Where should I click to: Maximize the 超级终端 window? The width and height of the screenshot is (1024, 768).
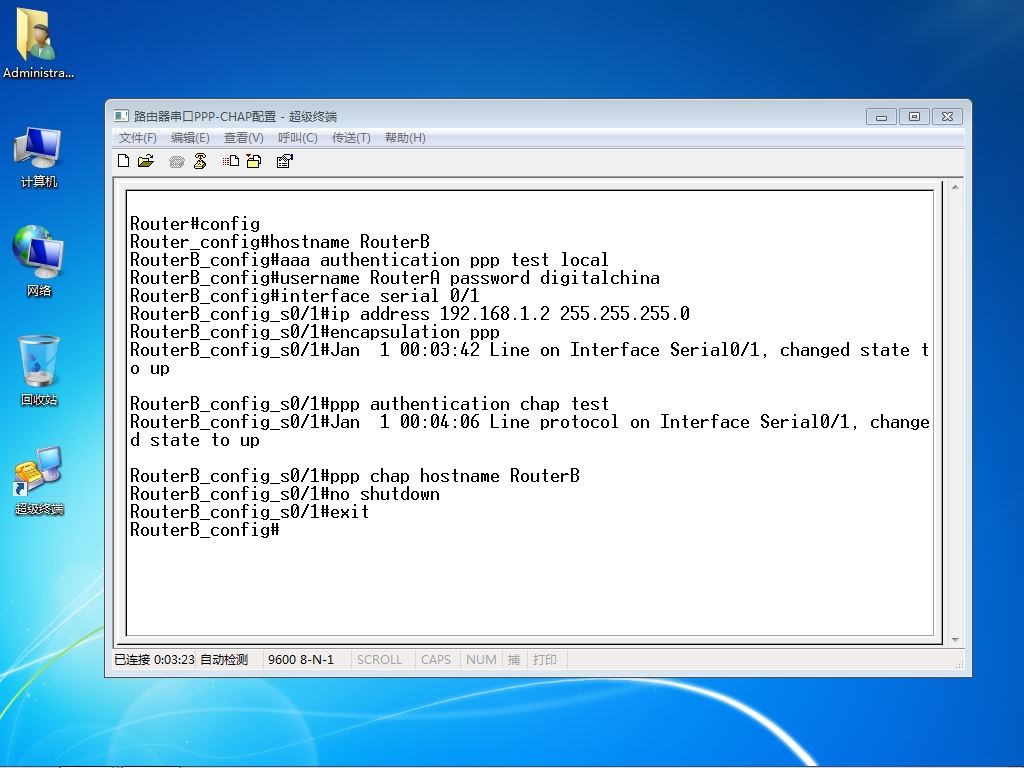tap(914, 116)
